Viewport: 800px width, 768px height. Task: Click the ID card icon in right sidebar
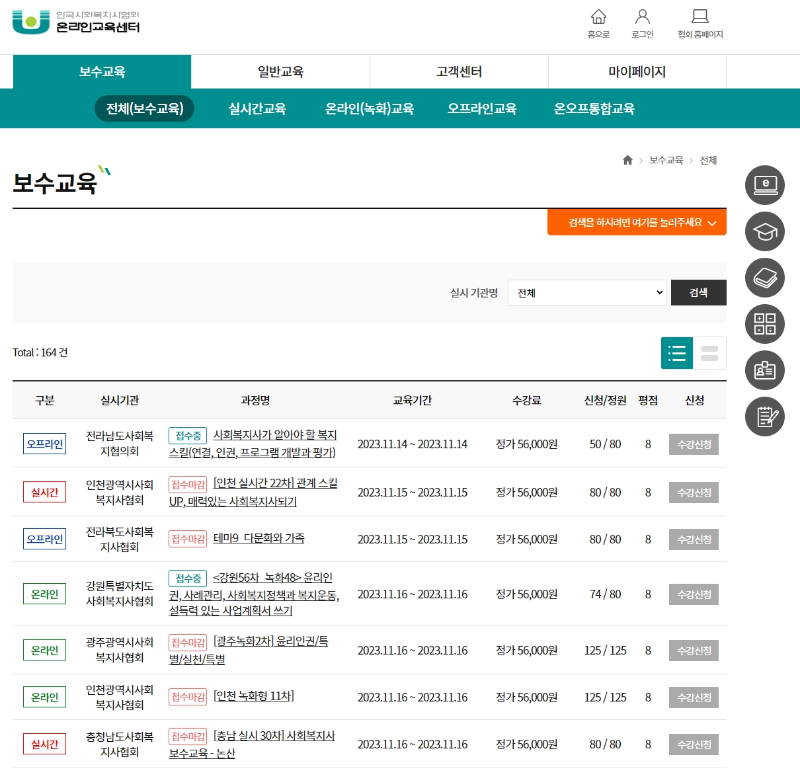(x=765, y=369)
